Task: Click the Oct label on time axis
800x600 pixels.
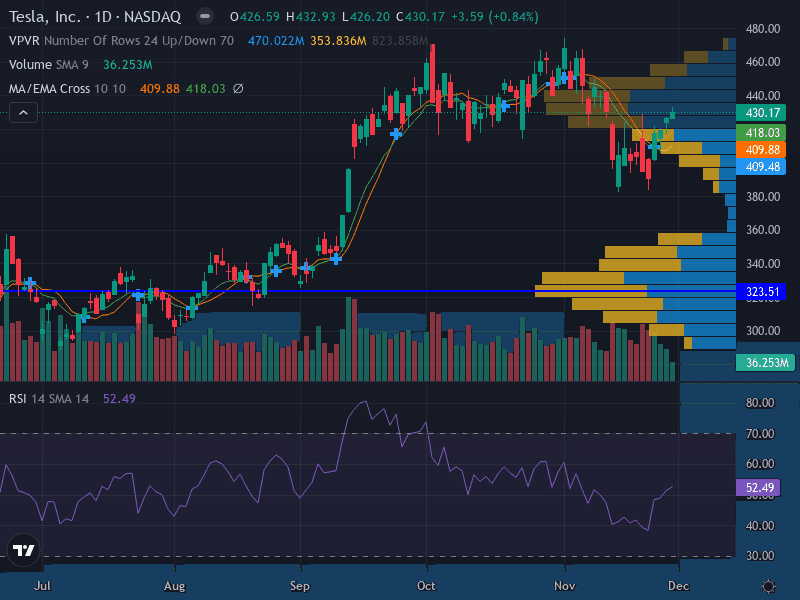Action: click(427, 586)
